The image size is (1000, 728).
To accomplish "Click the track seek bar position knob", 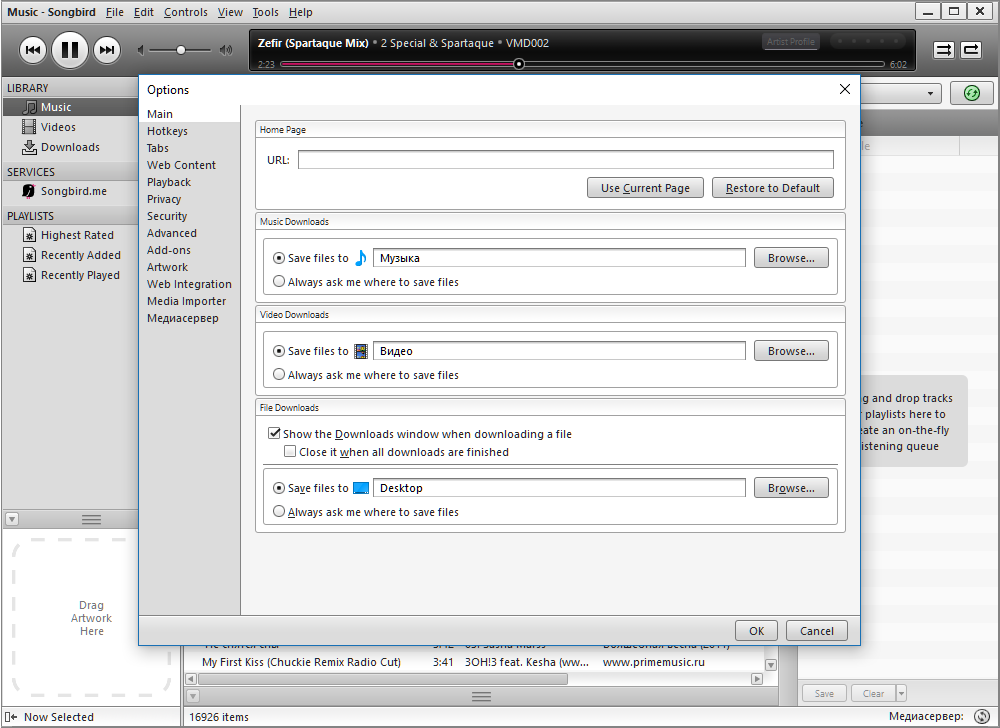I will 519,64.
